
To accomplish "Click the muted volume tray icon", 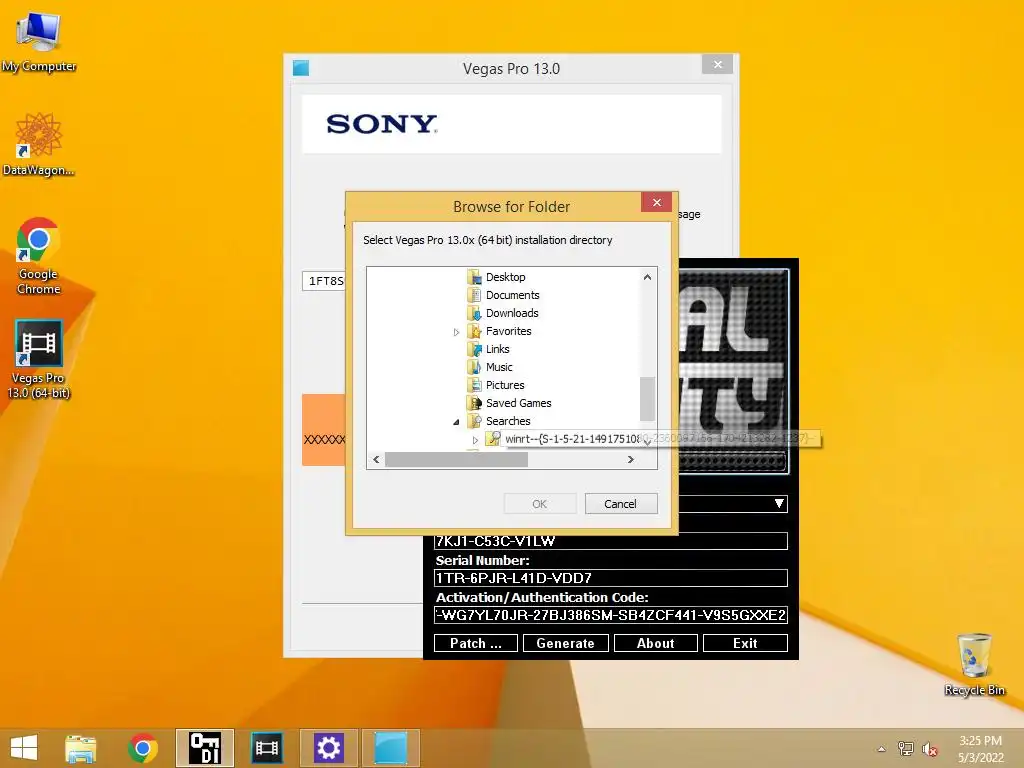I will pyautogui.click(x=929, y=749).
